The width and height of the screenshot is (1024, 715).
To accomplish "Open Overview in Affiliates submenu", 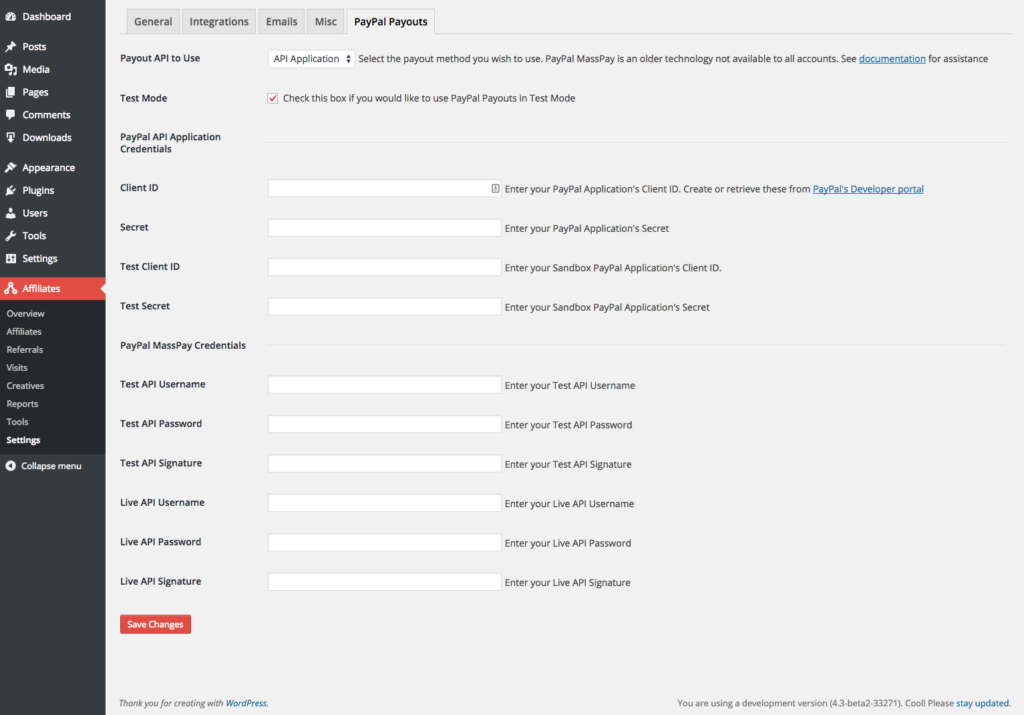I will [25, 313].
